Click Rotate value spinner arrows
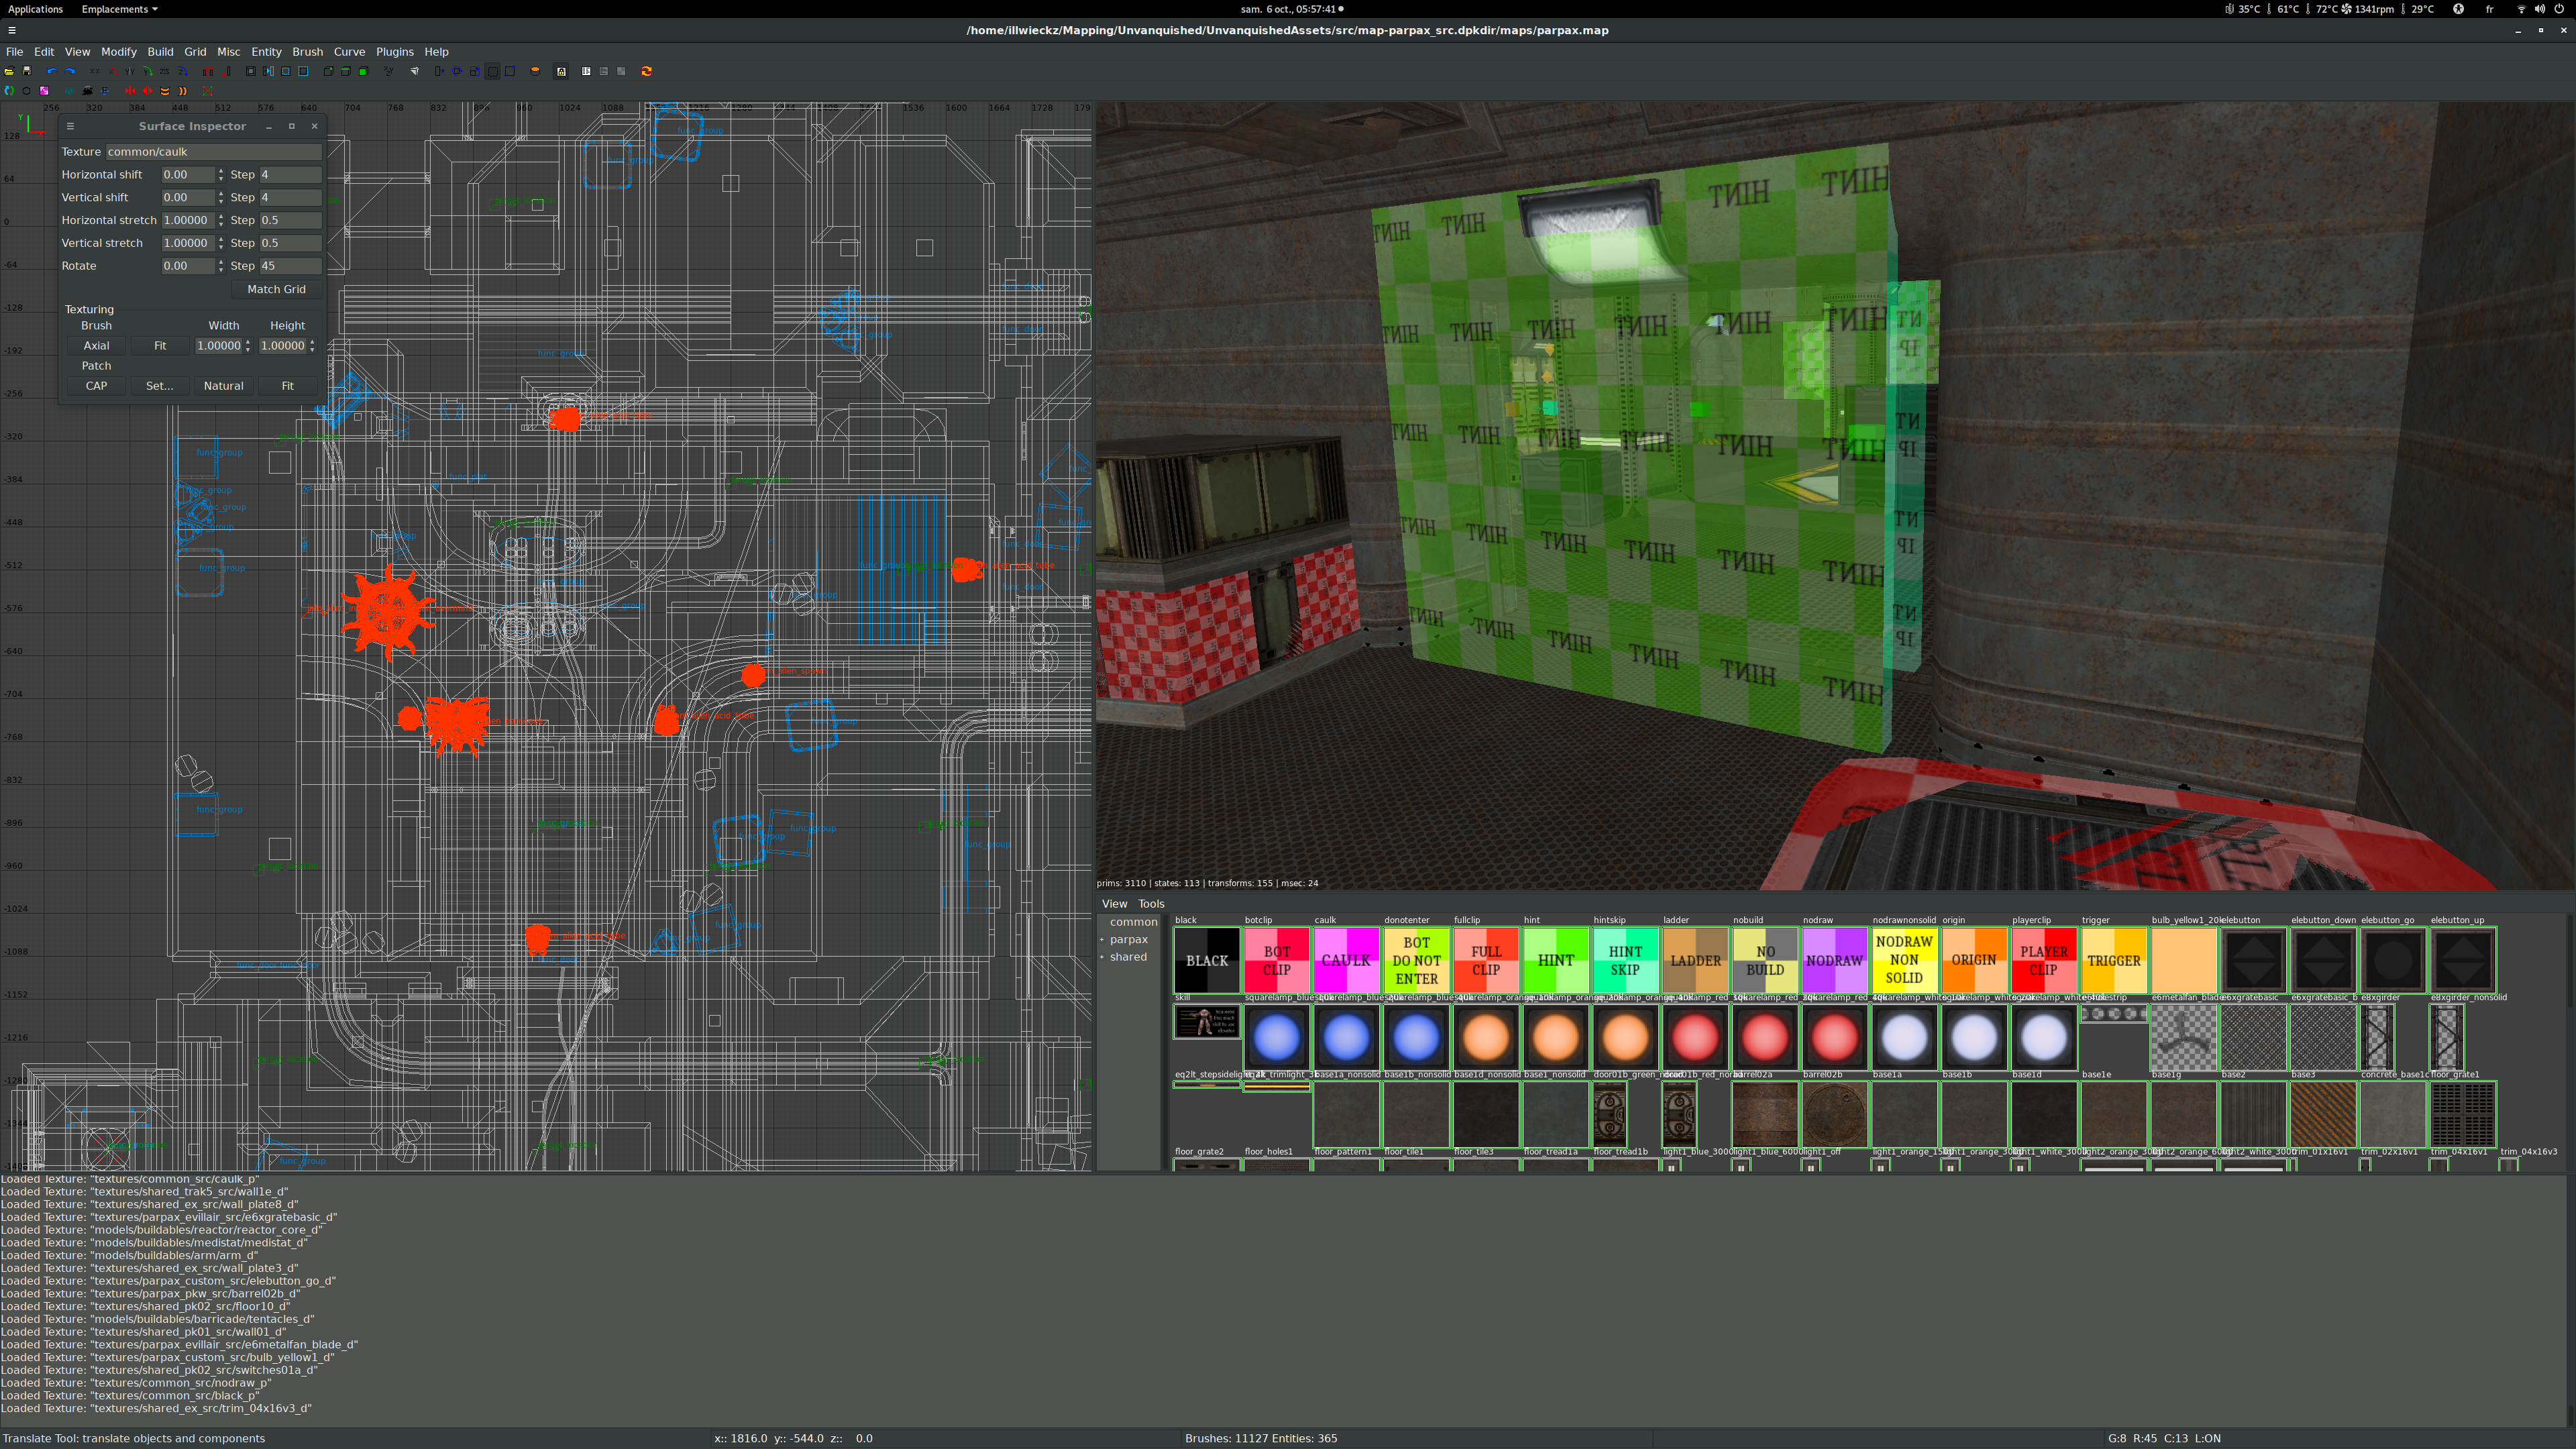Viewport: 2576px width, 1449px height. pos(221,266)
